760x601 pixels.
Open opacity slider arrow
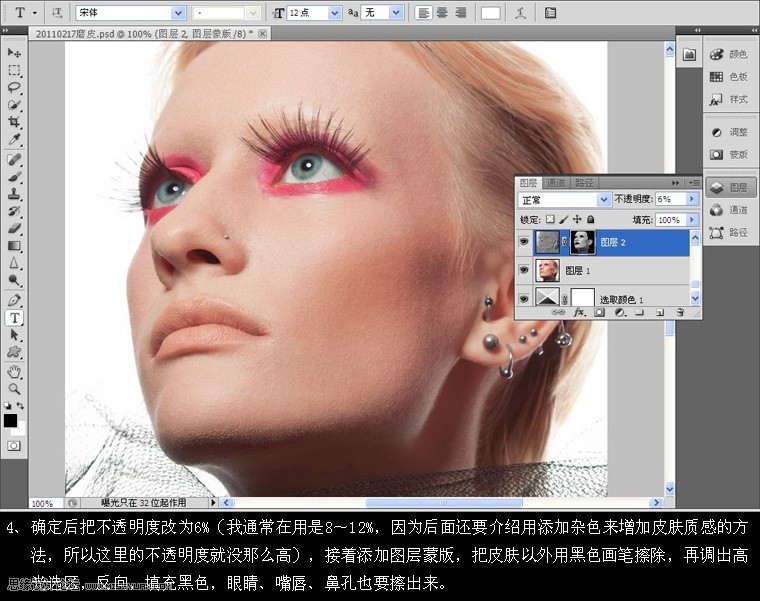point(692,199)
